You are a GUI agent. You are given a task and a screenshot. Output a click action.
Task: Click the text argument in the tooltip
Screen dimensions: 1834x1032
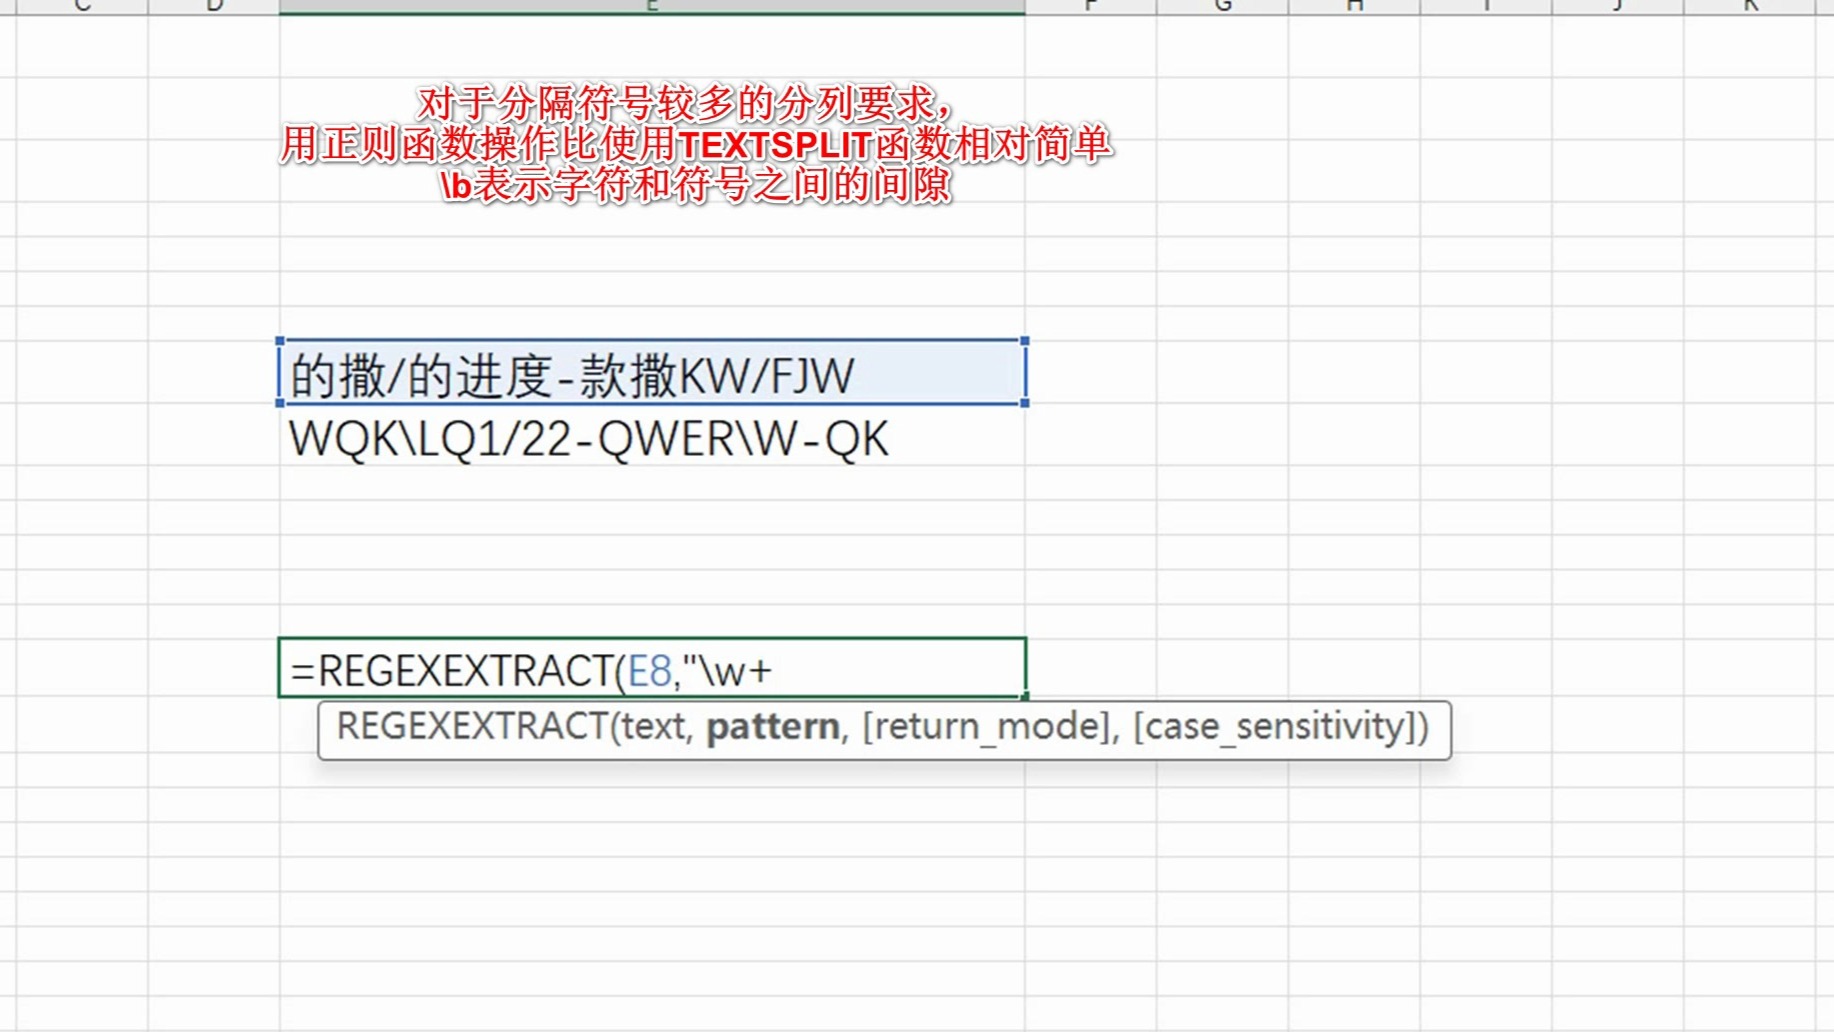pos(655,727)
